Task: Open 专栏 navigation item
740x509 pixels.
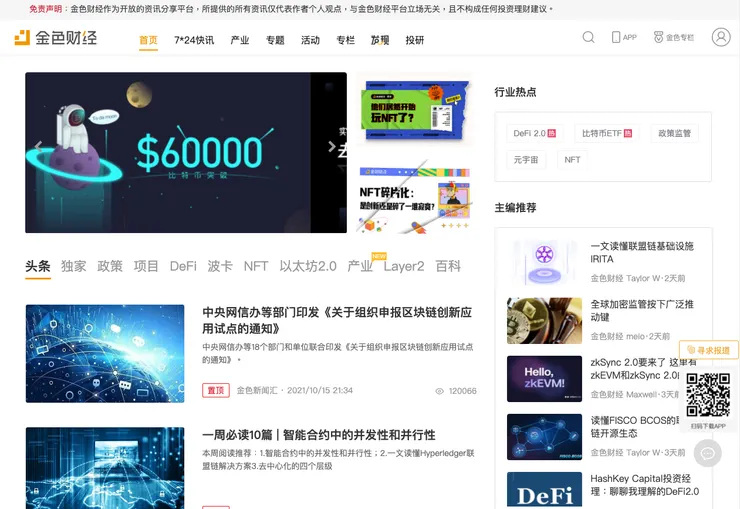Action: [345, 41]
